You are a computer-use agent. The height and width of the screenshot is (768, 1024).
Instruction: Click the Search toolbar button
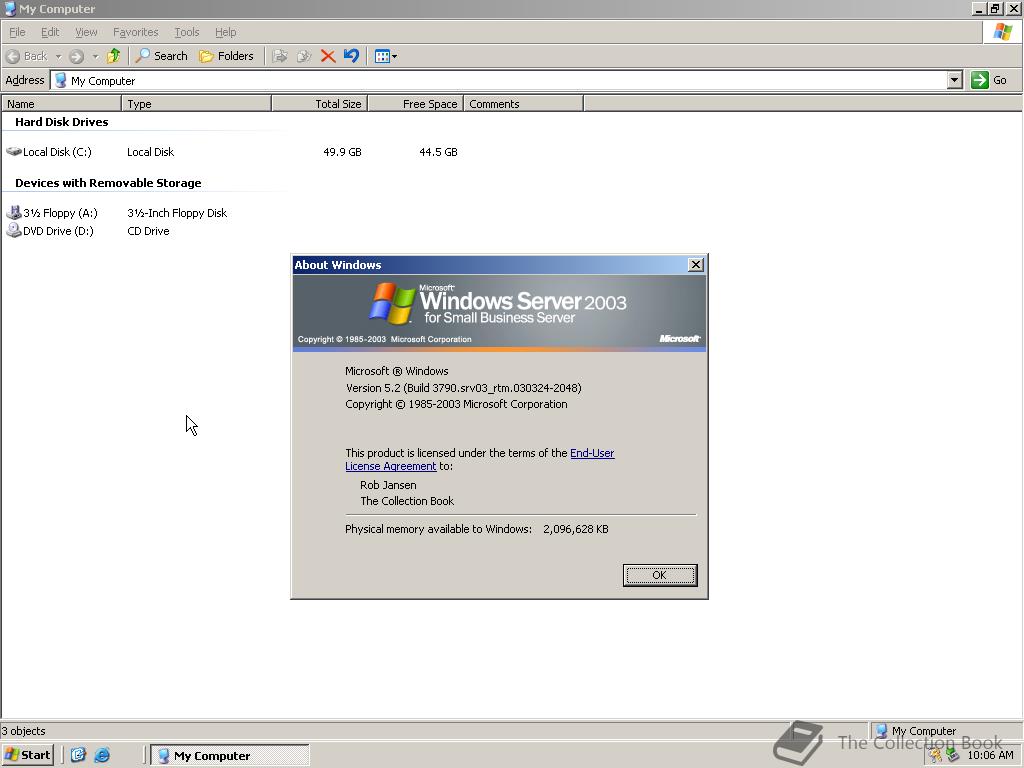[x=161, y=56]
